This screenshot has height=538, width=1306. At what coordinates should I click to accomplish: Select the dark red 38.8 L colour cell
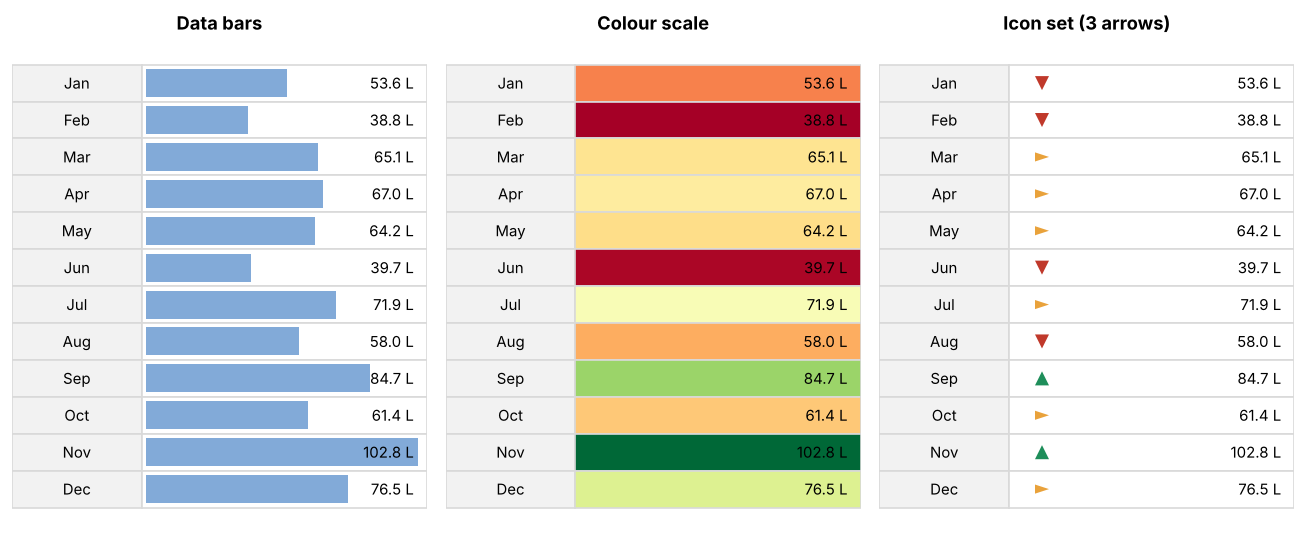click(x=718, y=120)
